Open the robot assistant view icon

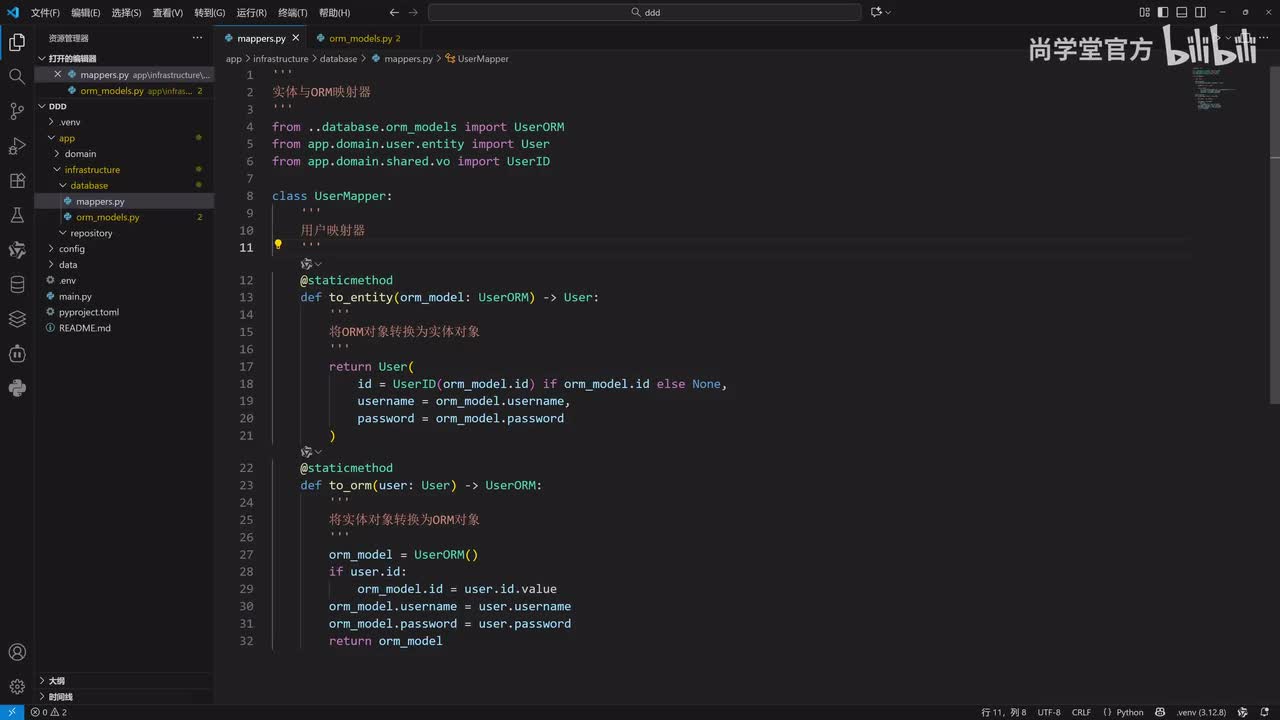[x=17, y=354]
